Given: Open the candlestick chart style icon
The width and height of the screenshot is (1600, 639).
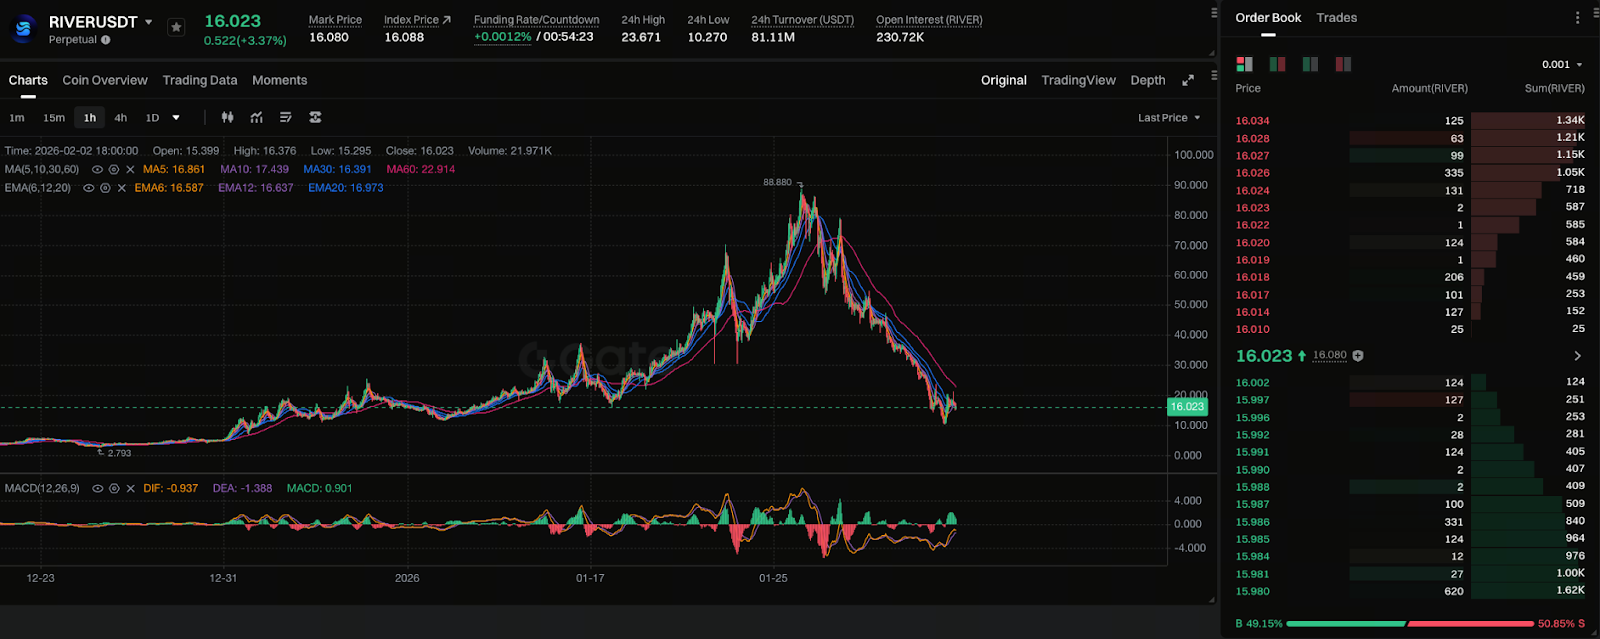Looking at the screenshot, I should 228,118.
